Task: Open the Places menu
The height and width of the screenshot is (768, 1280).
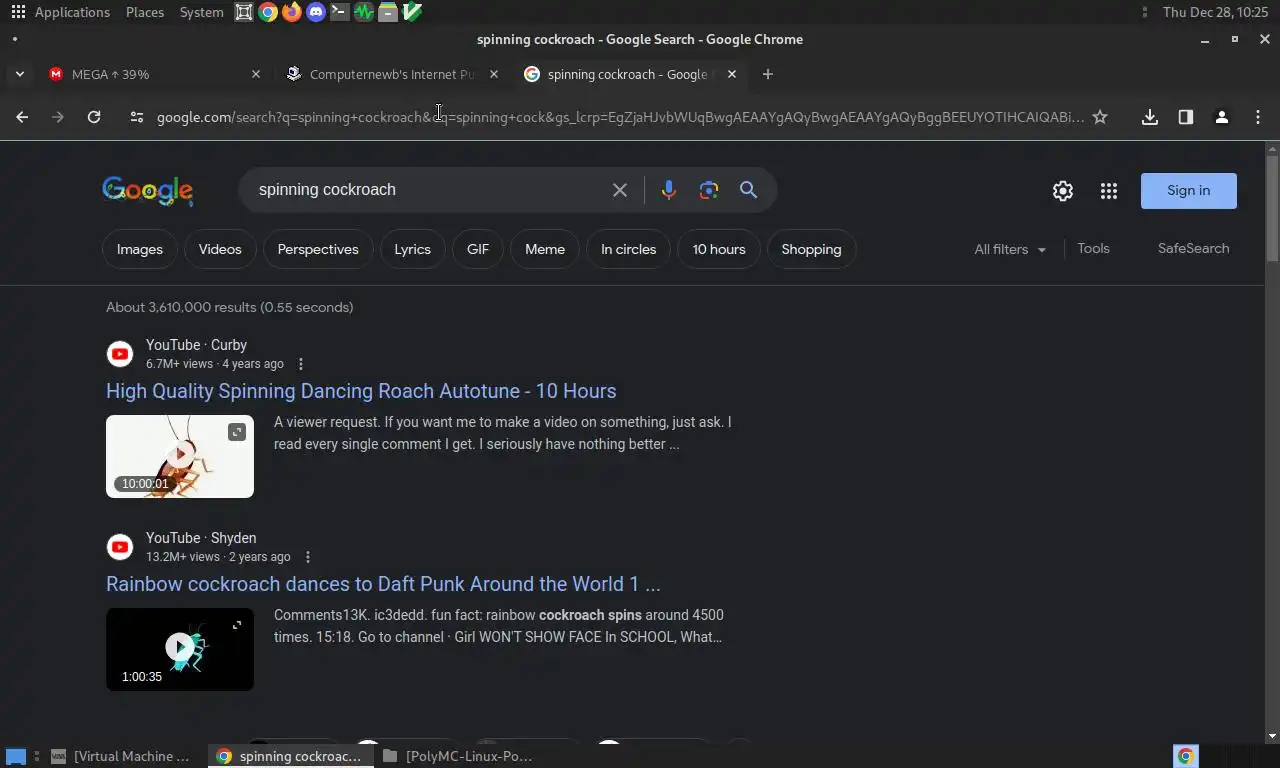Action: coord(145,12)
